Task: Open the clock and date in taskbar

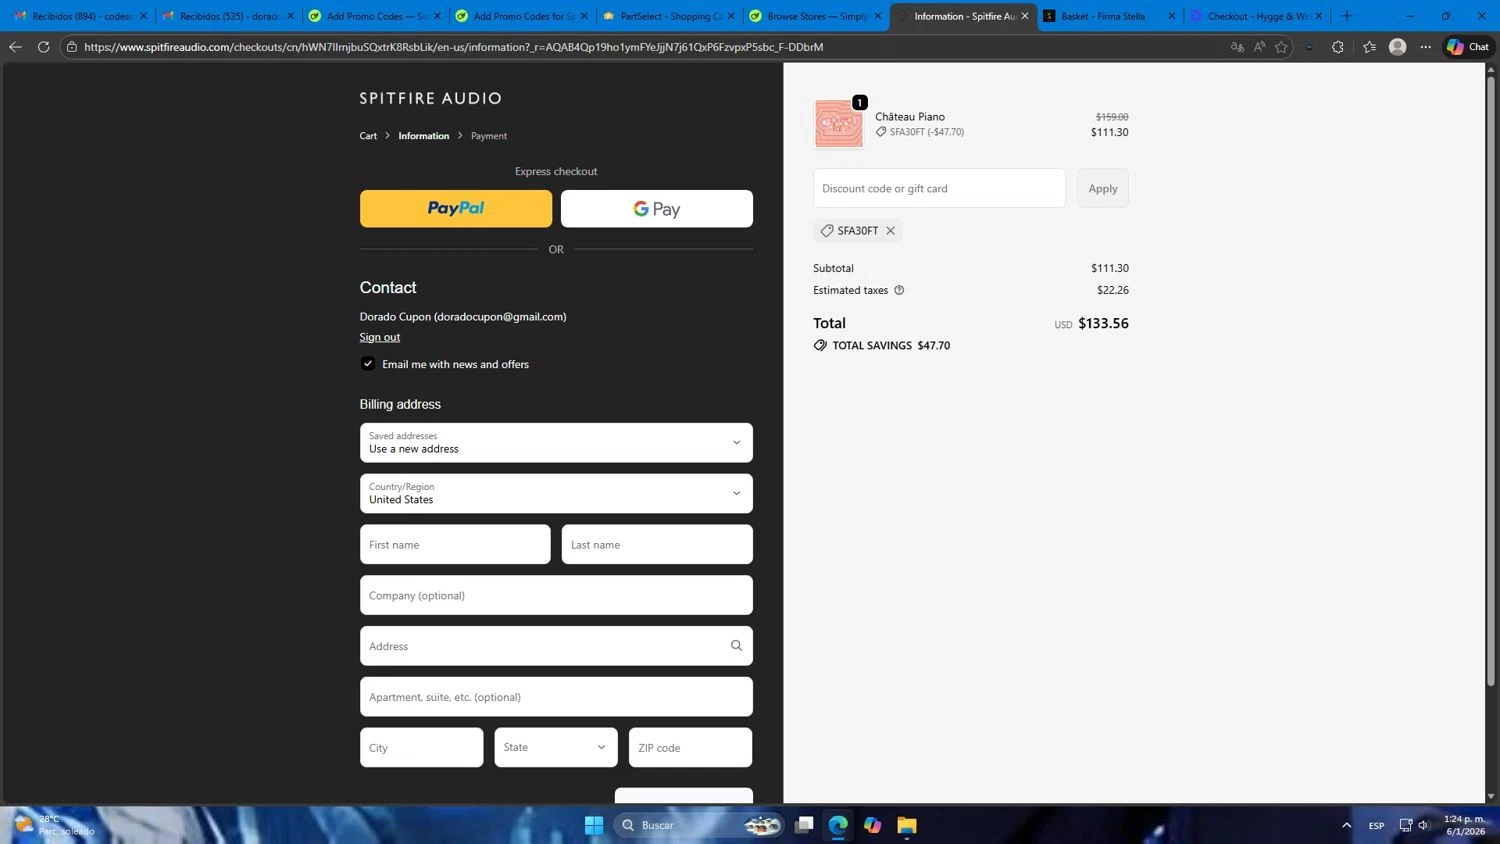Action: [1464, 825]
